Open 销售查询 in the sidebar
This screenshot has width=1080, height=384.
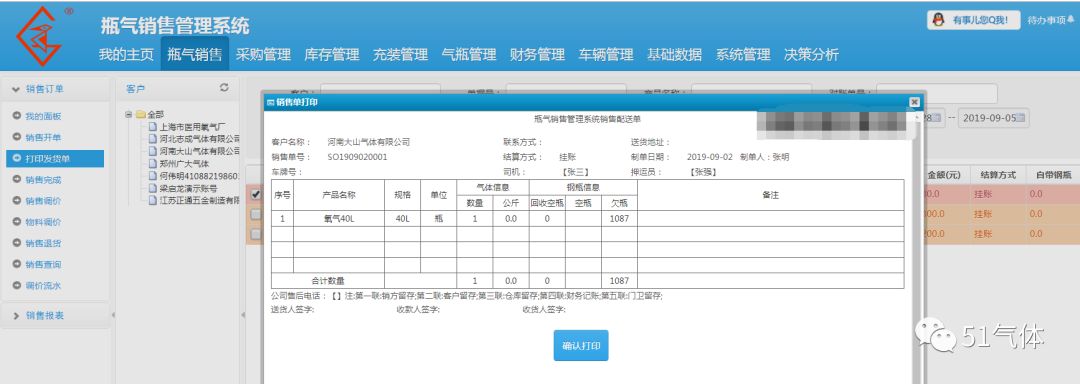click(43, 264)
